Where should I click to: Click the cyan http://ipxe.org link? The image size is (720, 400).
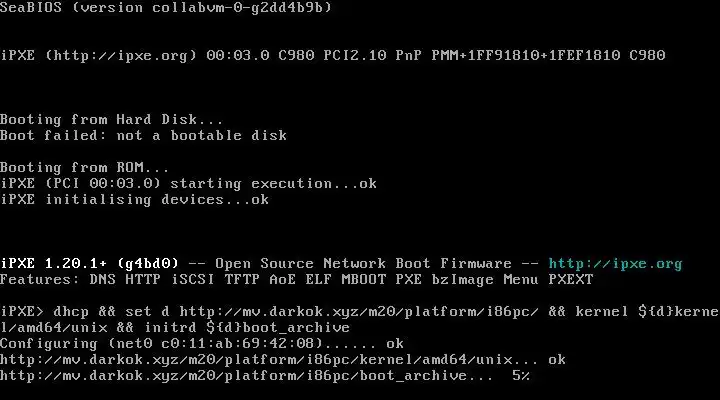[615, 264]
